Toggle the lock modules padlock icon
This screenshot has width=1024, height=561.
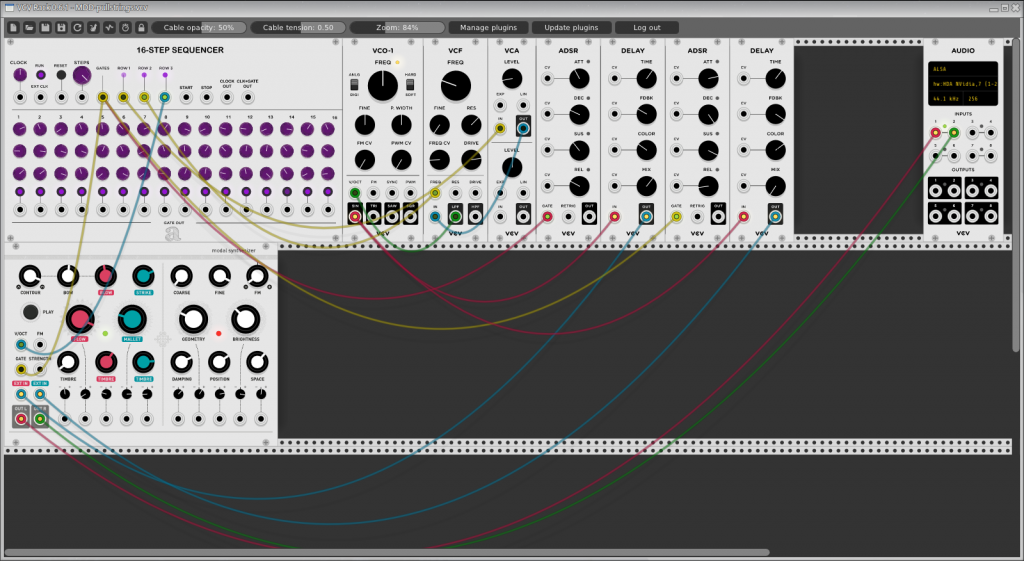(141, 27)
